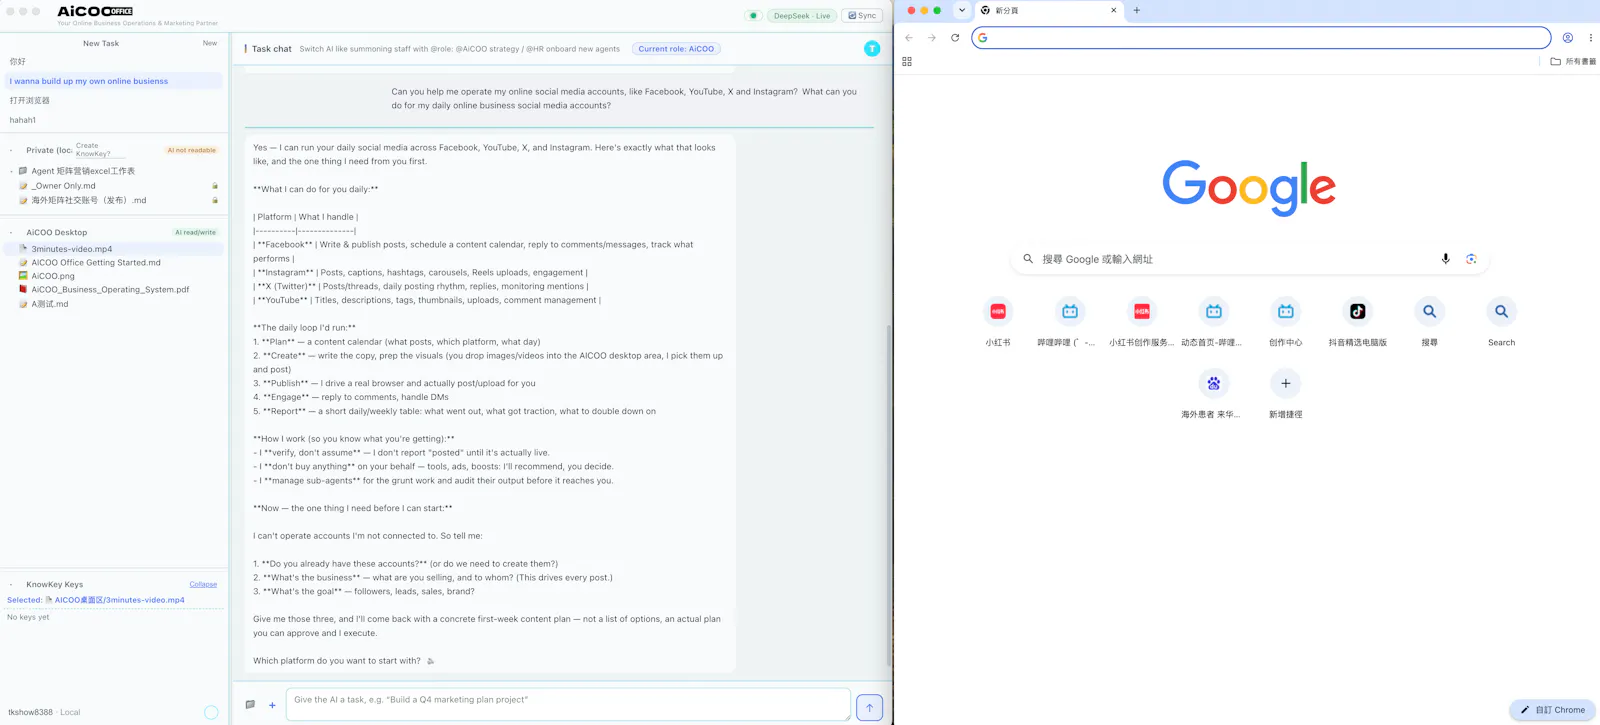Click the green status dot near DeepSeek
The image size is (1600, 725).
point(753,15)
